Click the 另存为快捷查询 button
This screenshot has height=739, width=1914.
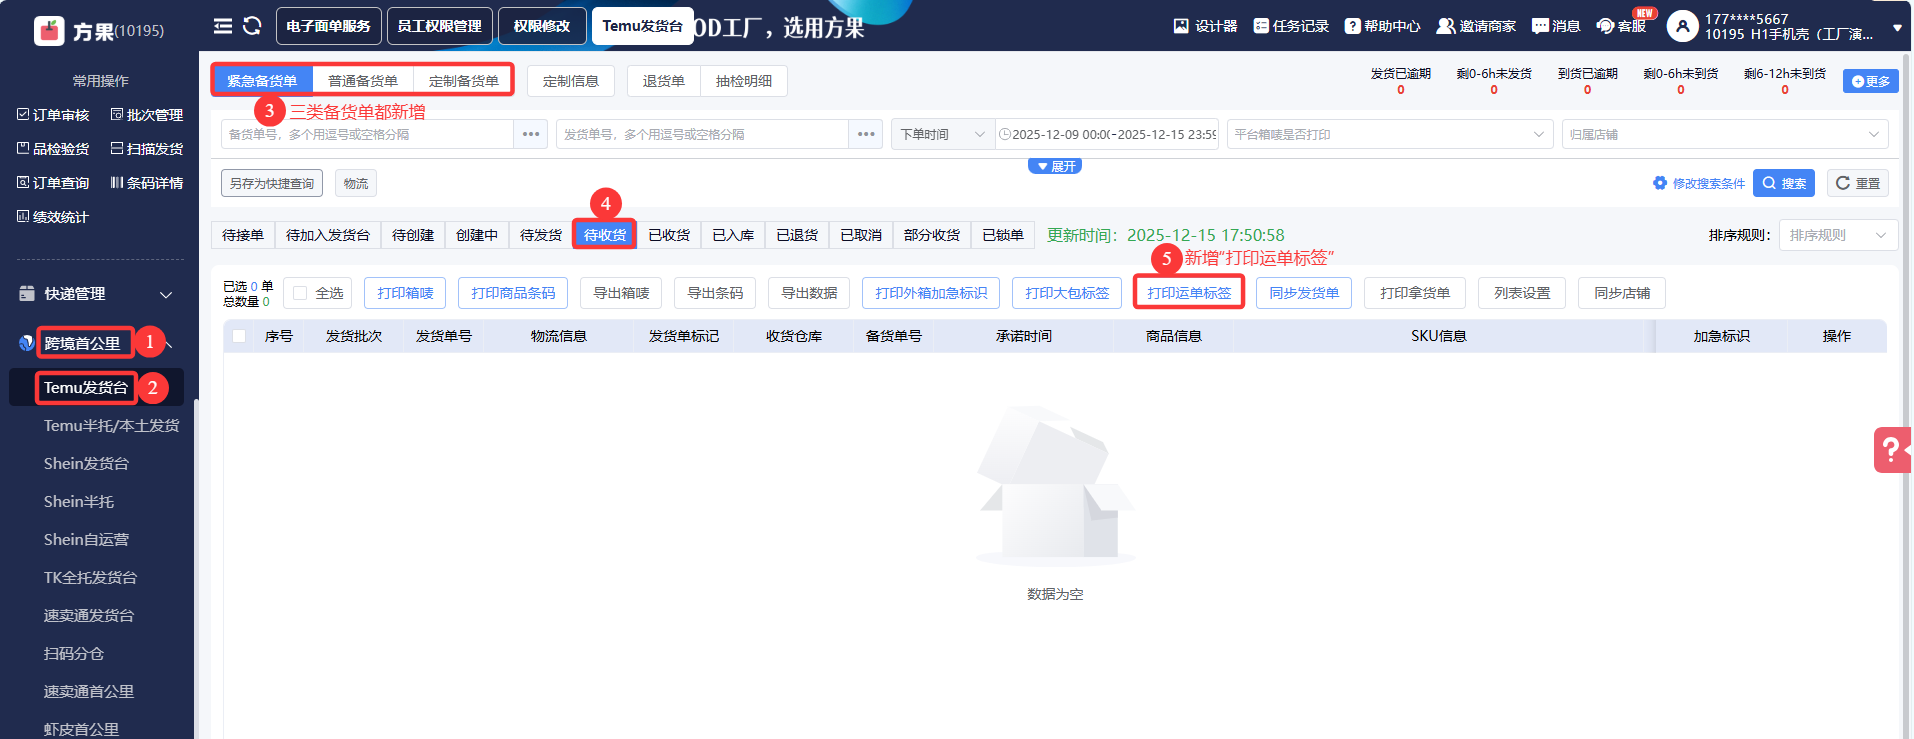272,183
